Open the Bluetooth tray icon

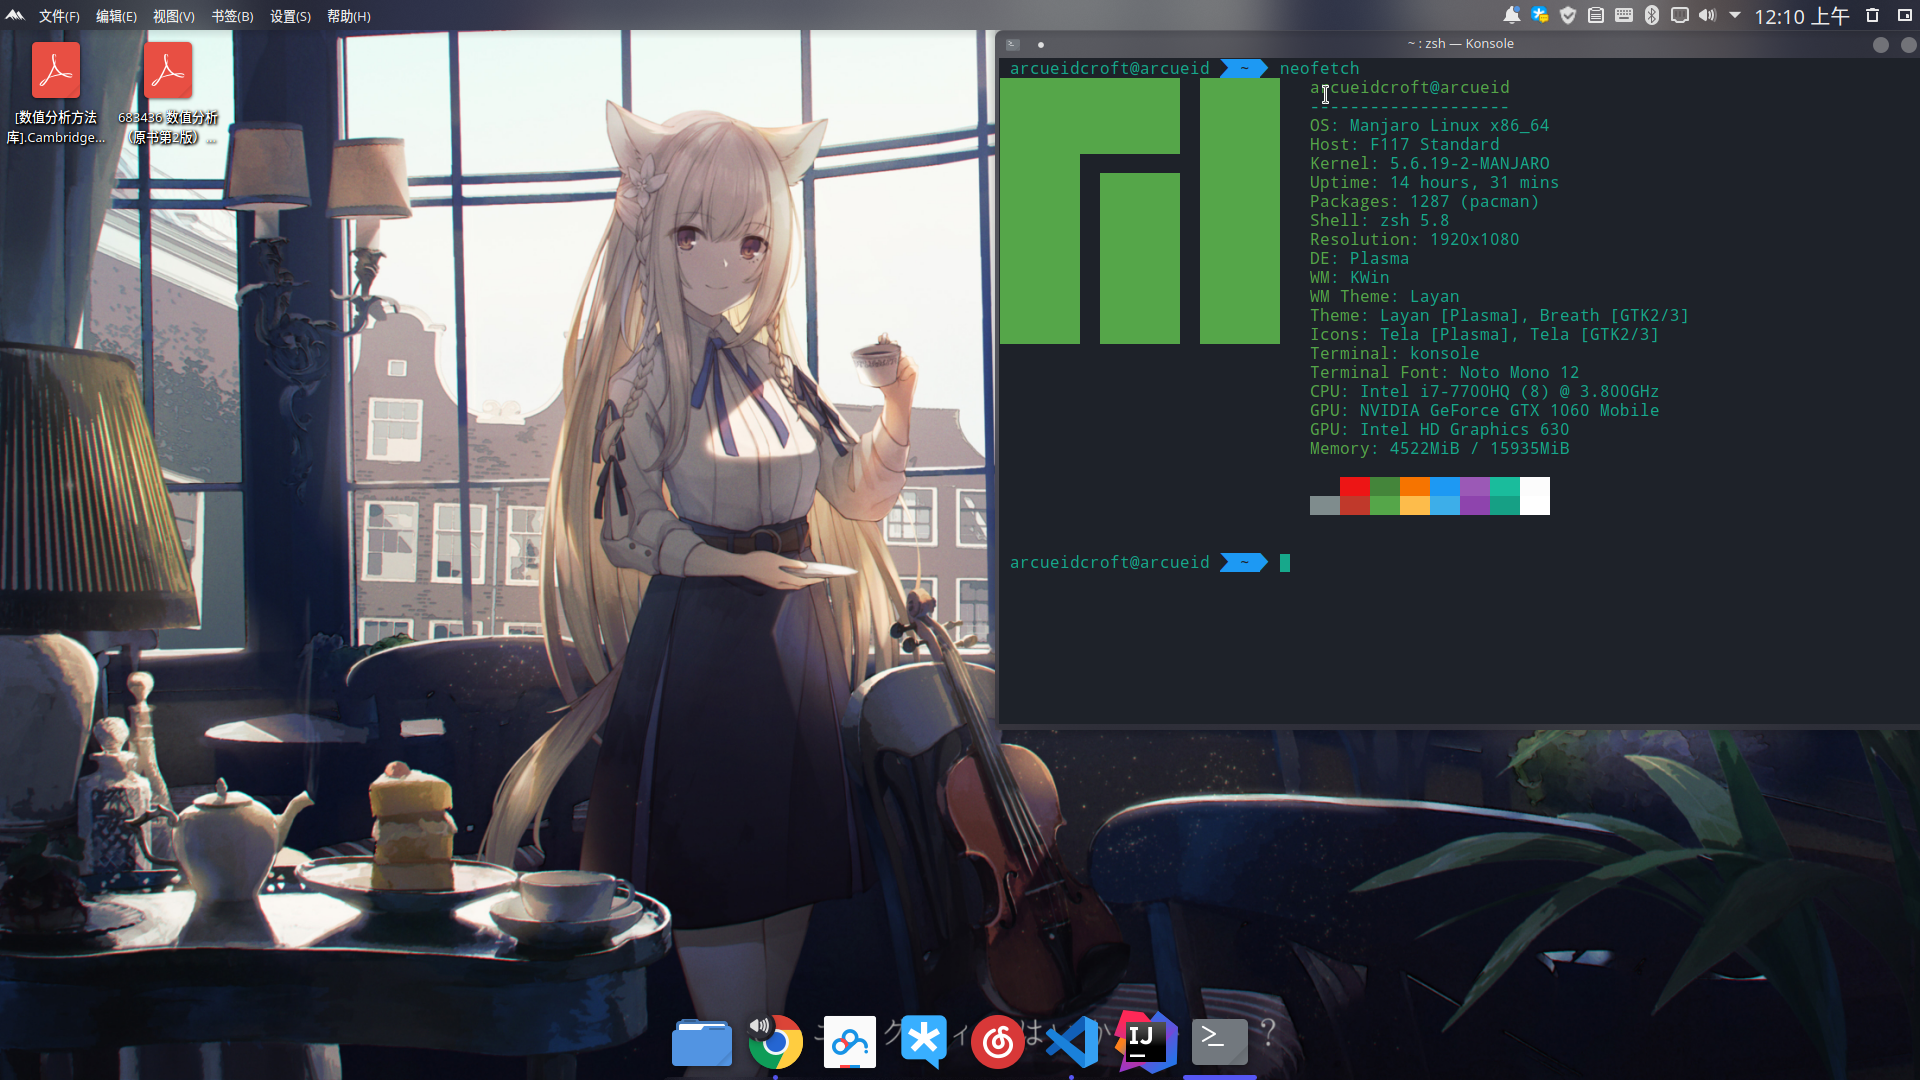(x=1652, y=15)
